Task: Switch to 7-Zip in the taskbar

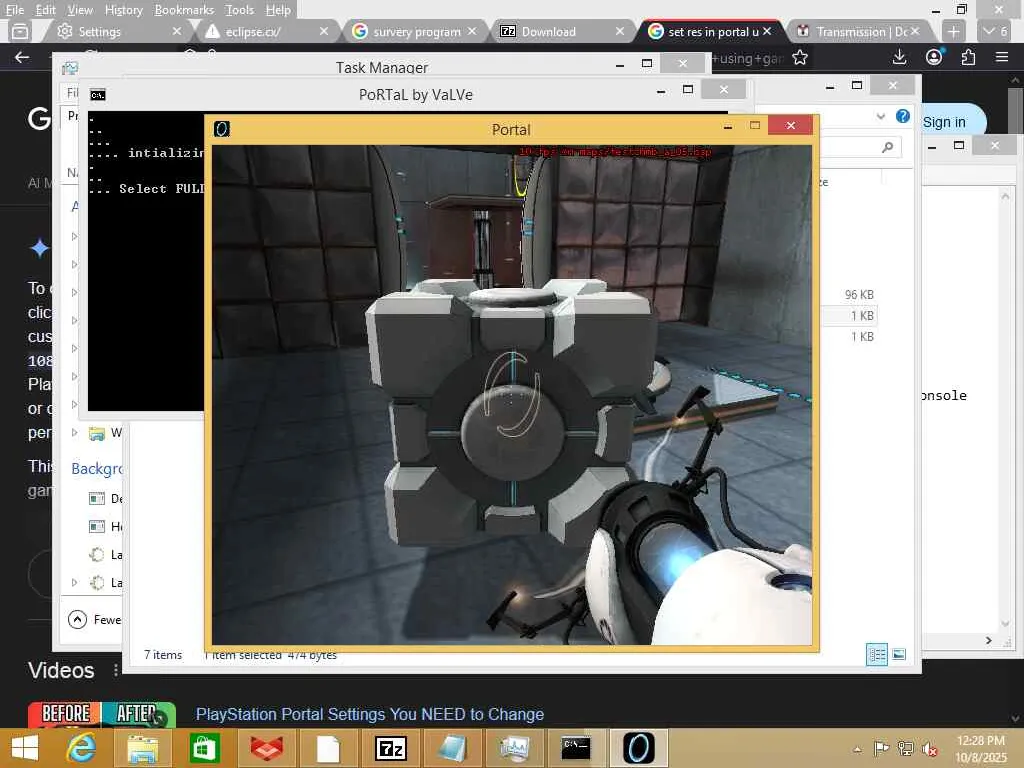Action: coord(390,748)
